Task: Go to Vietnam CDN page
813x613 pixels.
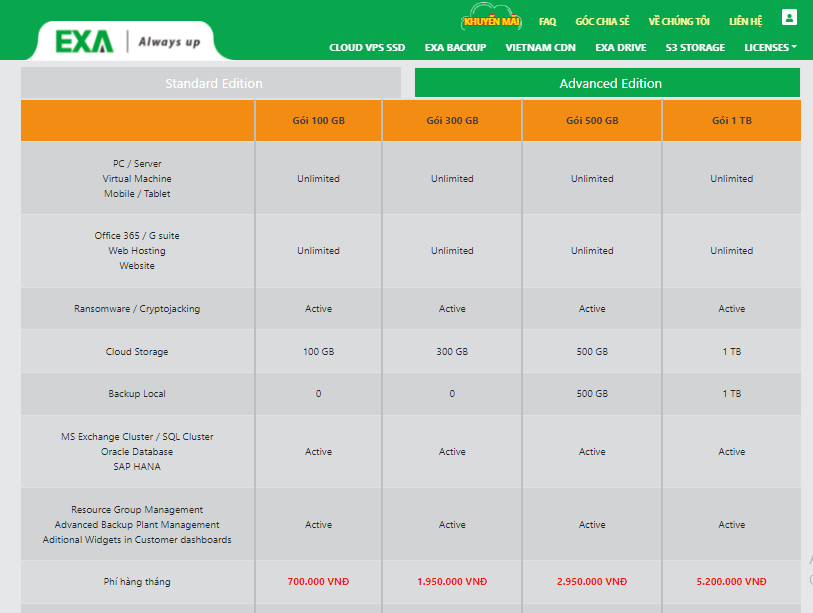Action: pyautogui.click(x=540, y=47)
